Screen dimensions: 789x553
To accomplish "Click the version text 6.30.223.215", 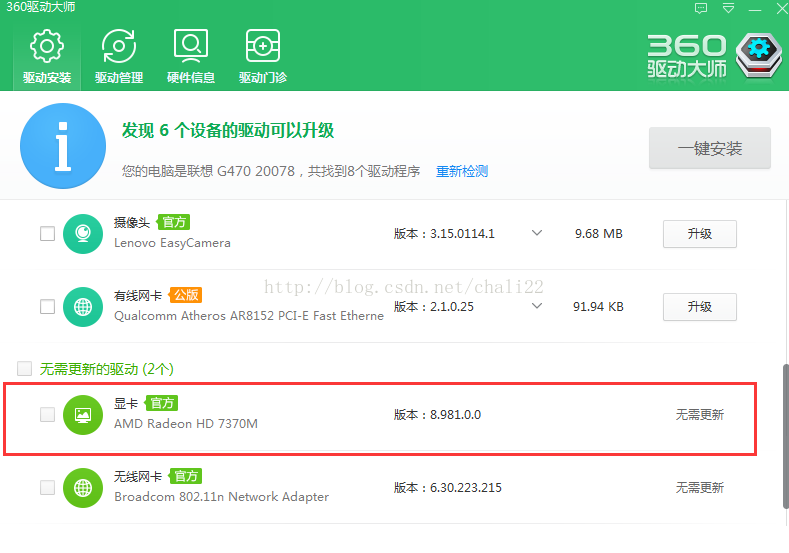I will tap(465, 488).
